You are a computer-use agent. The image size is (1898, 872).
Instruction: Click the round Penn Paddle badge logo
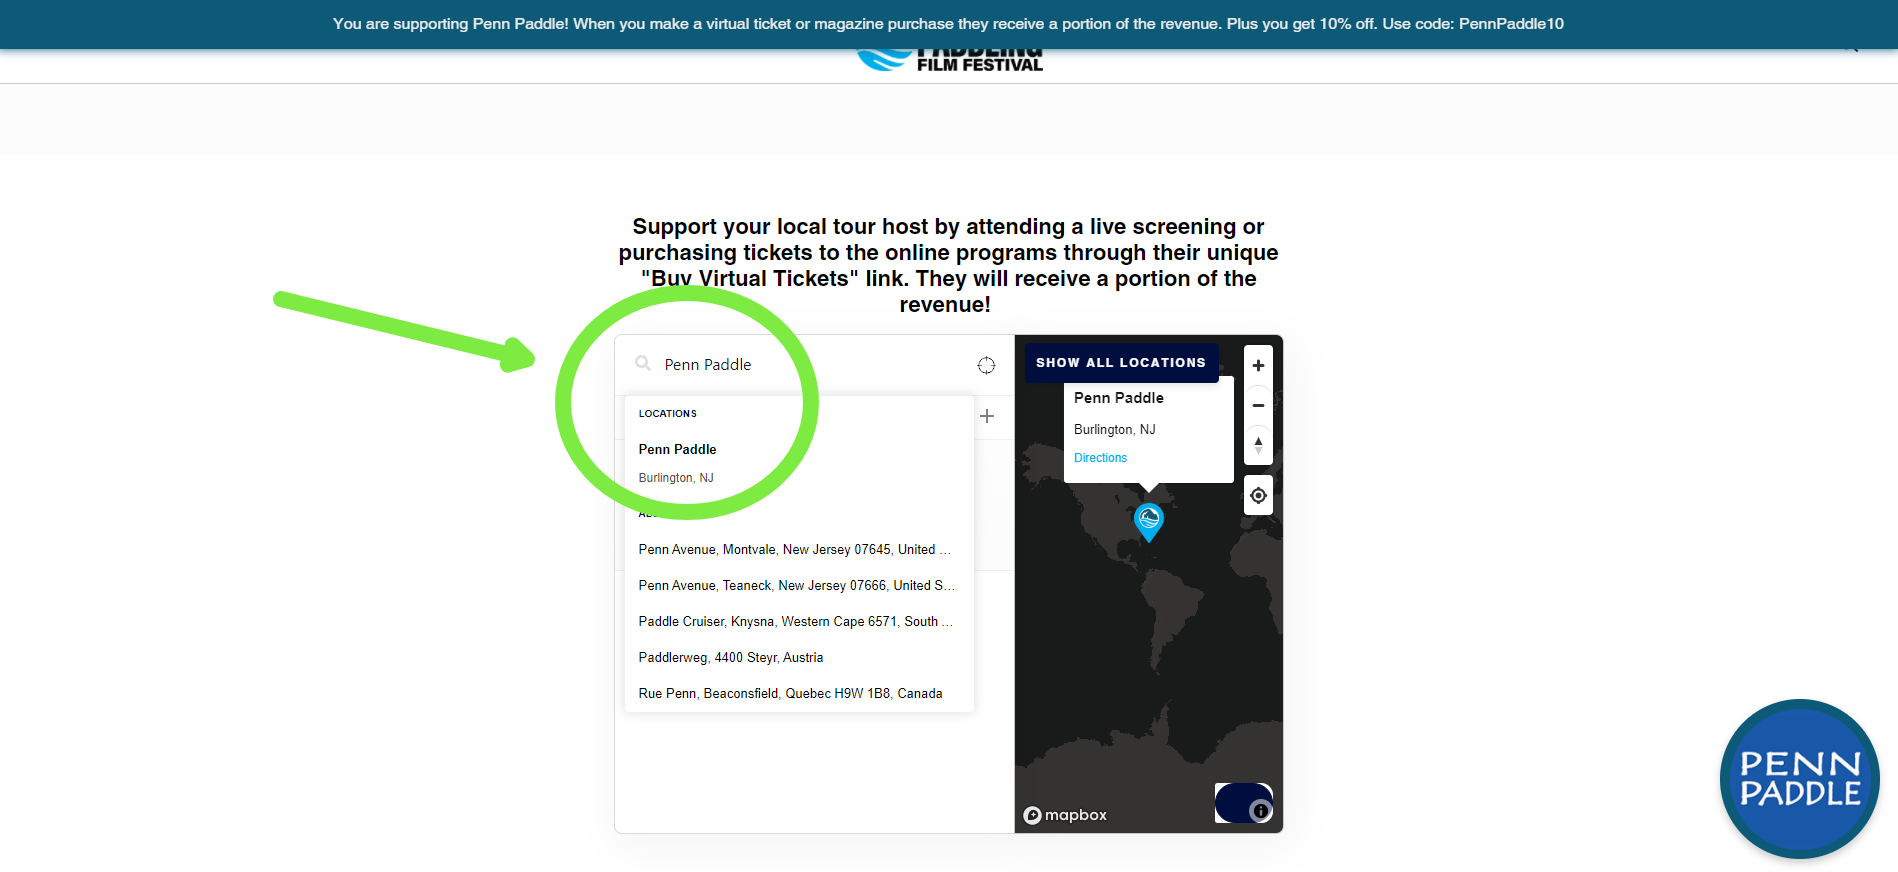pyautogui.click(x=1800, y=779)
